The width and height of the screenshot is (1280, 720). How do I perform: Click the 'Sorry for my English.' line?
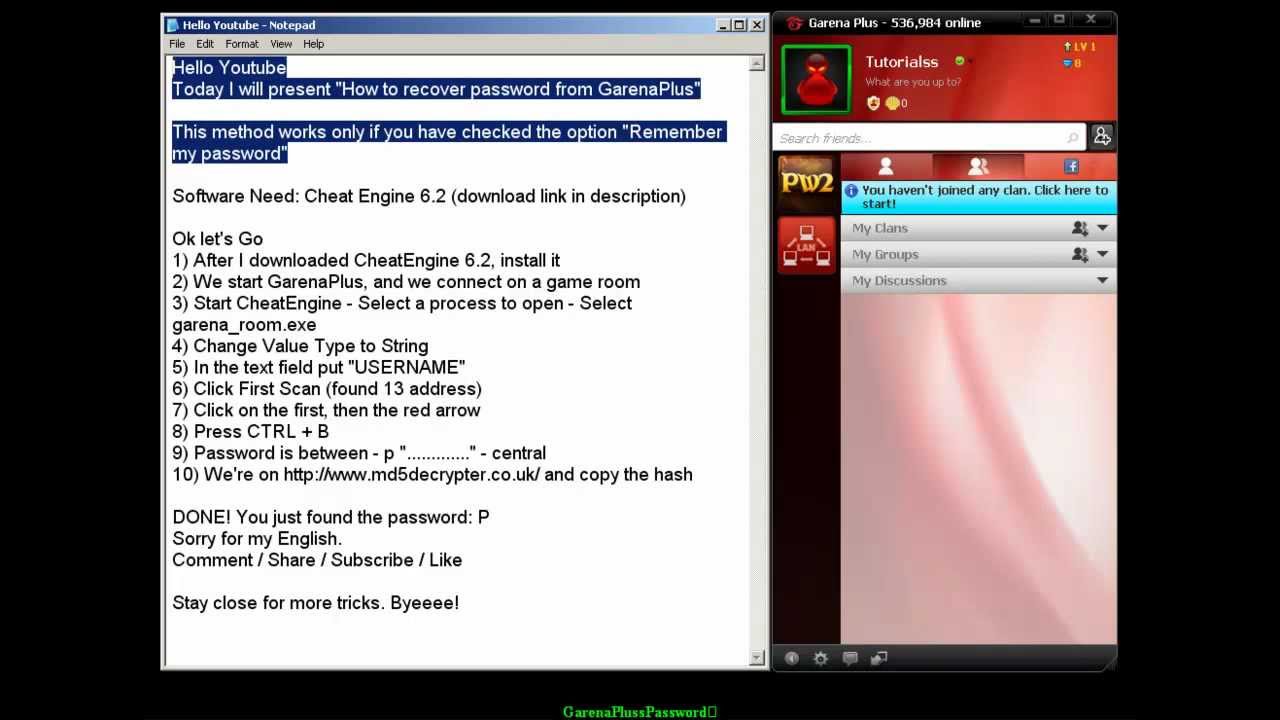coord(257,539)
